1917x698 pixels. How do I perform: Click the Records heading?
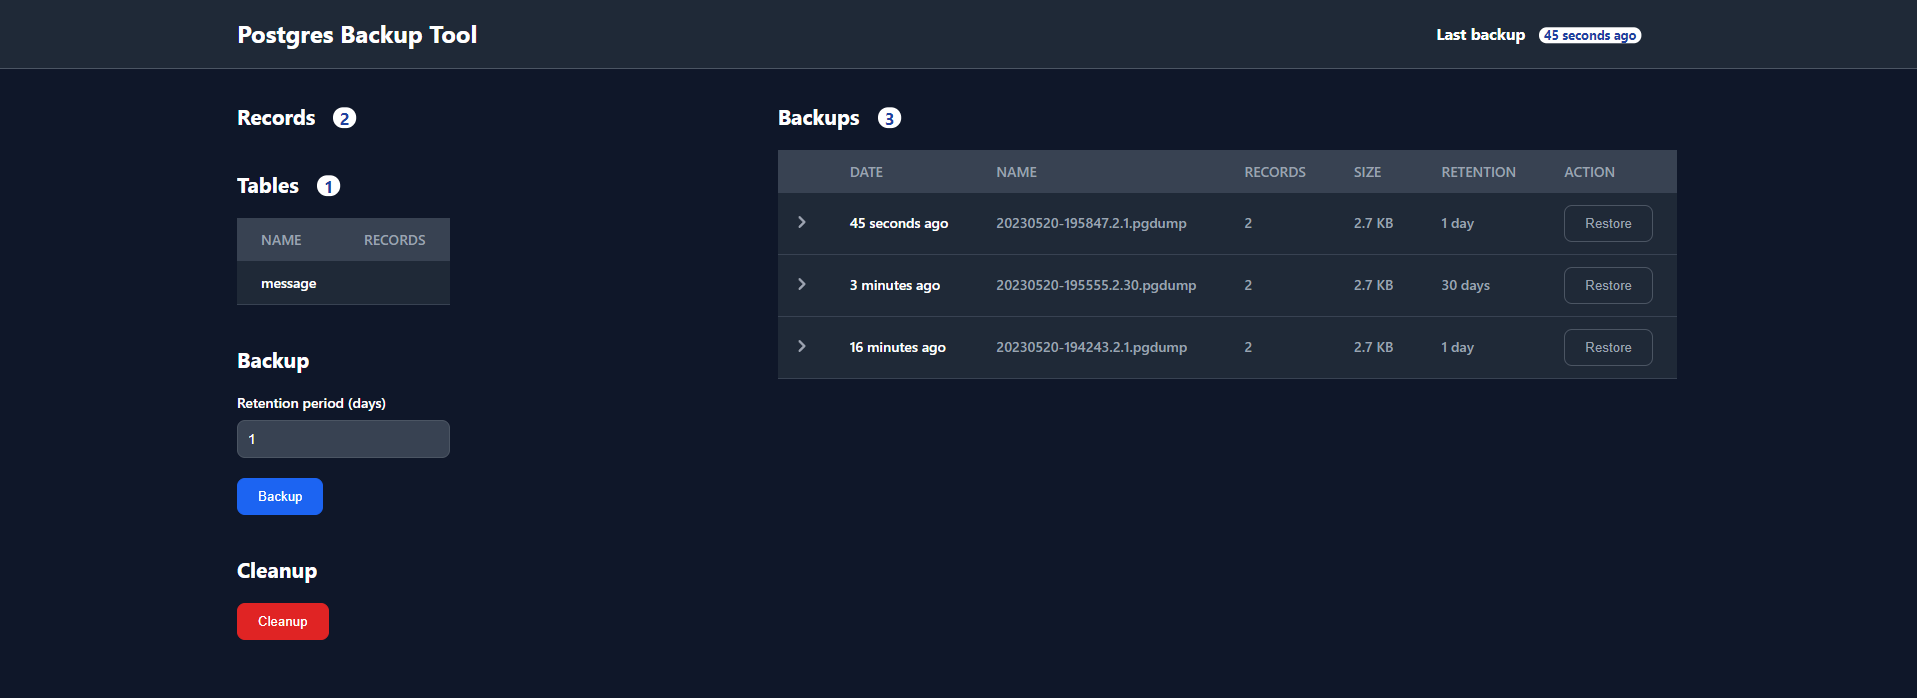pyautogui.click(x=276, y=118)
